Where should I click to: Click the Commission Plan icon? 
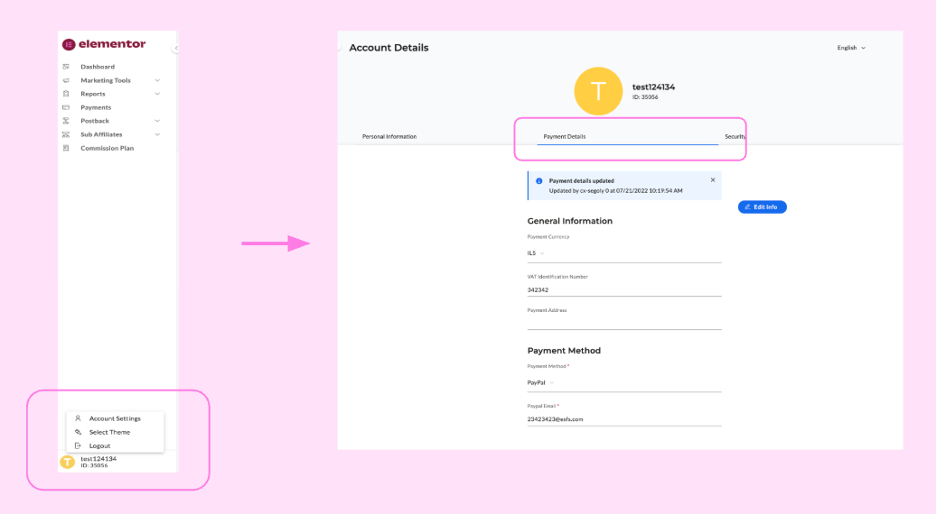(x=66, y=148)
